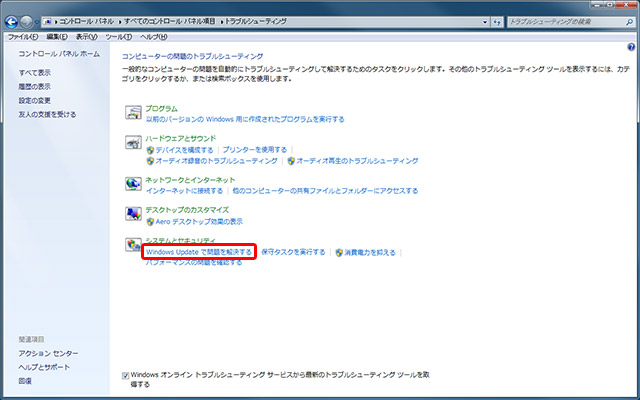
Task: Click the troubleshooting search box
Action: (560, 20)
